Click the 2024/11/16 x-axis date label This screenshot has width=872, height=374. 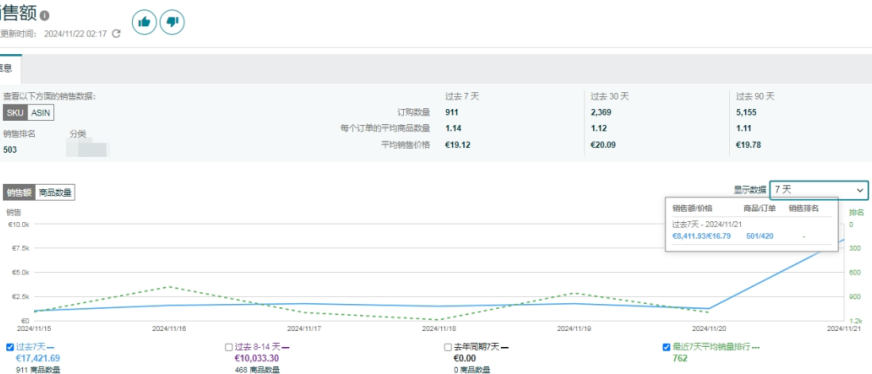[169, 328]
